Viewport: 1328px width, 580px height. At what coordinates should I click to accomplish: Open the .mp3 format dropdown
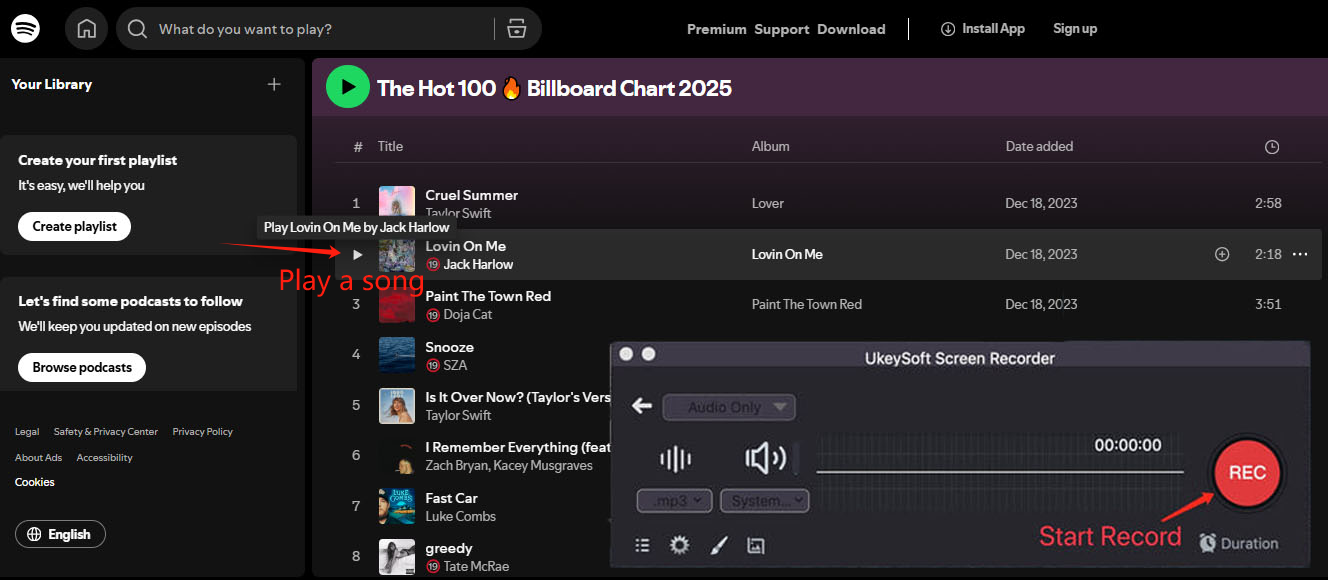click(675, 500)
